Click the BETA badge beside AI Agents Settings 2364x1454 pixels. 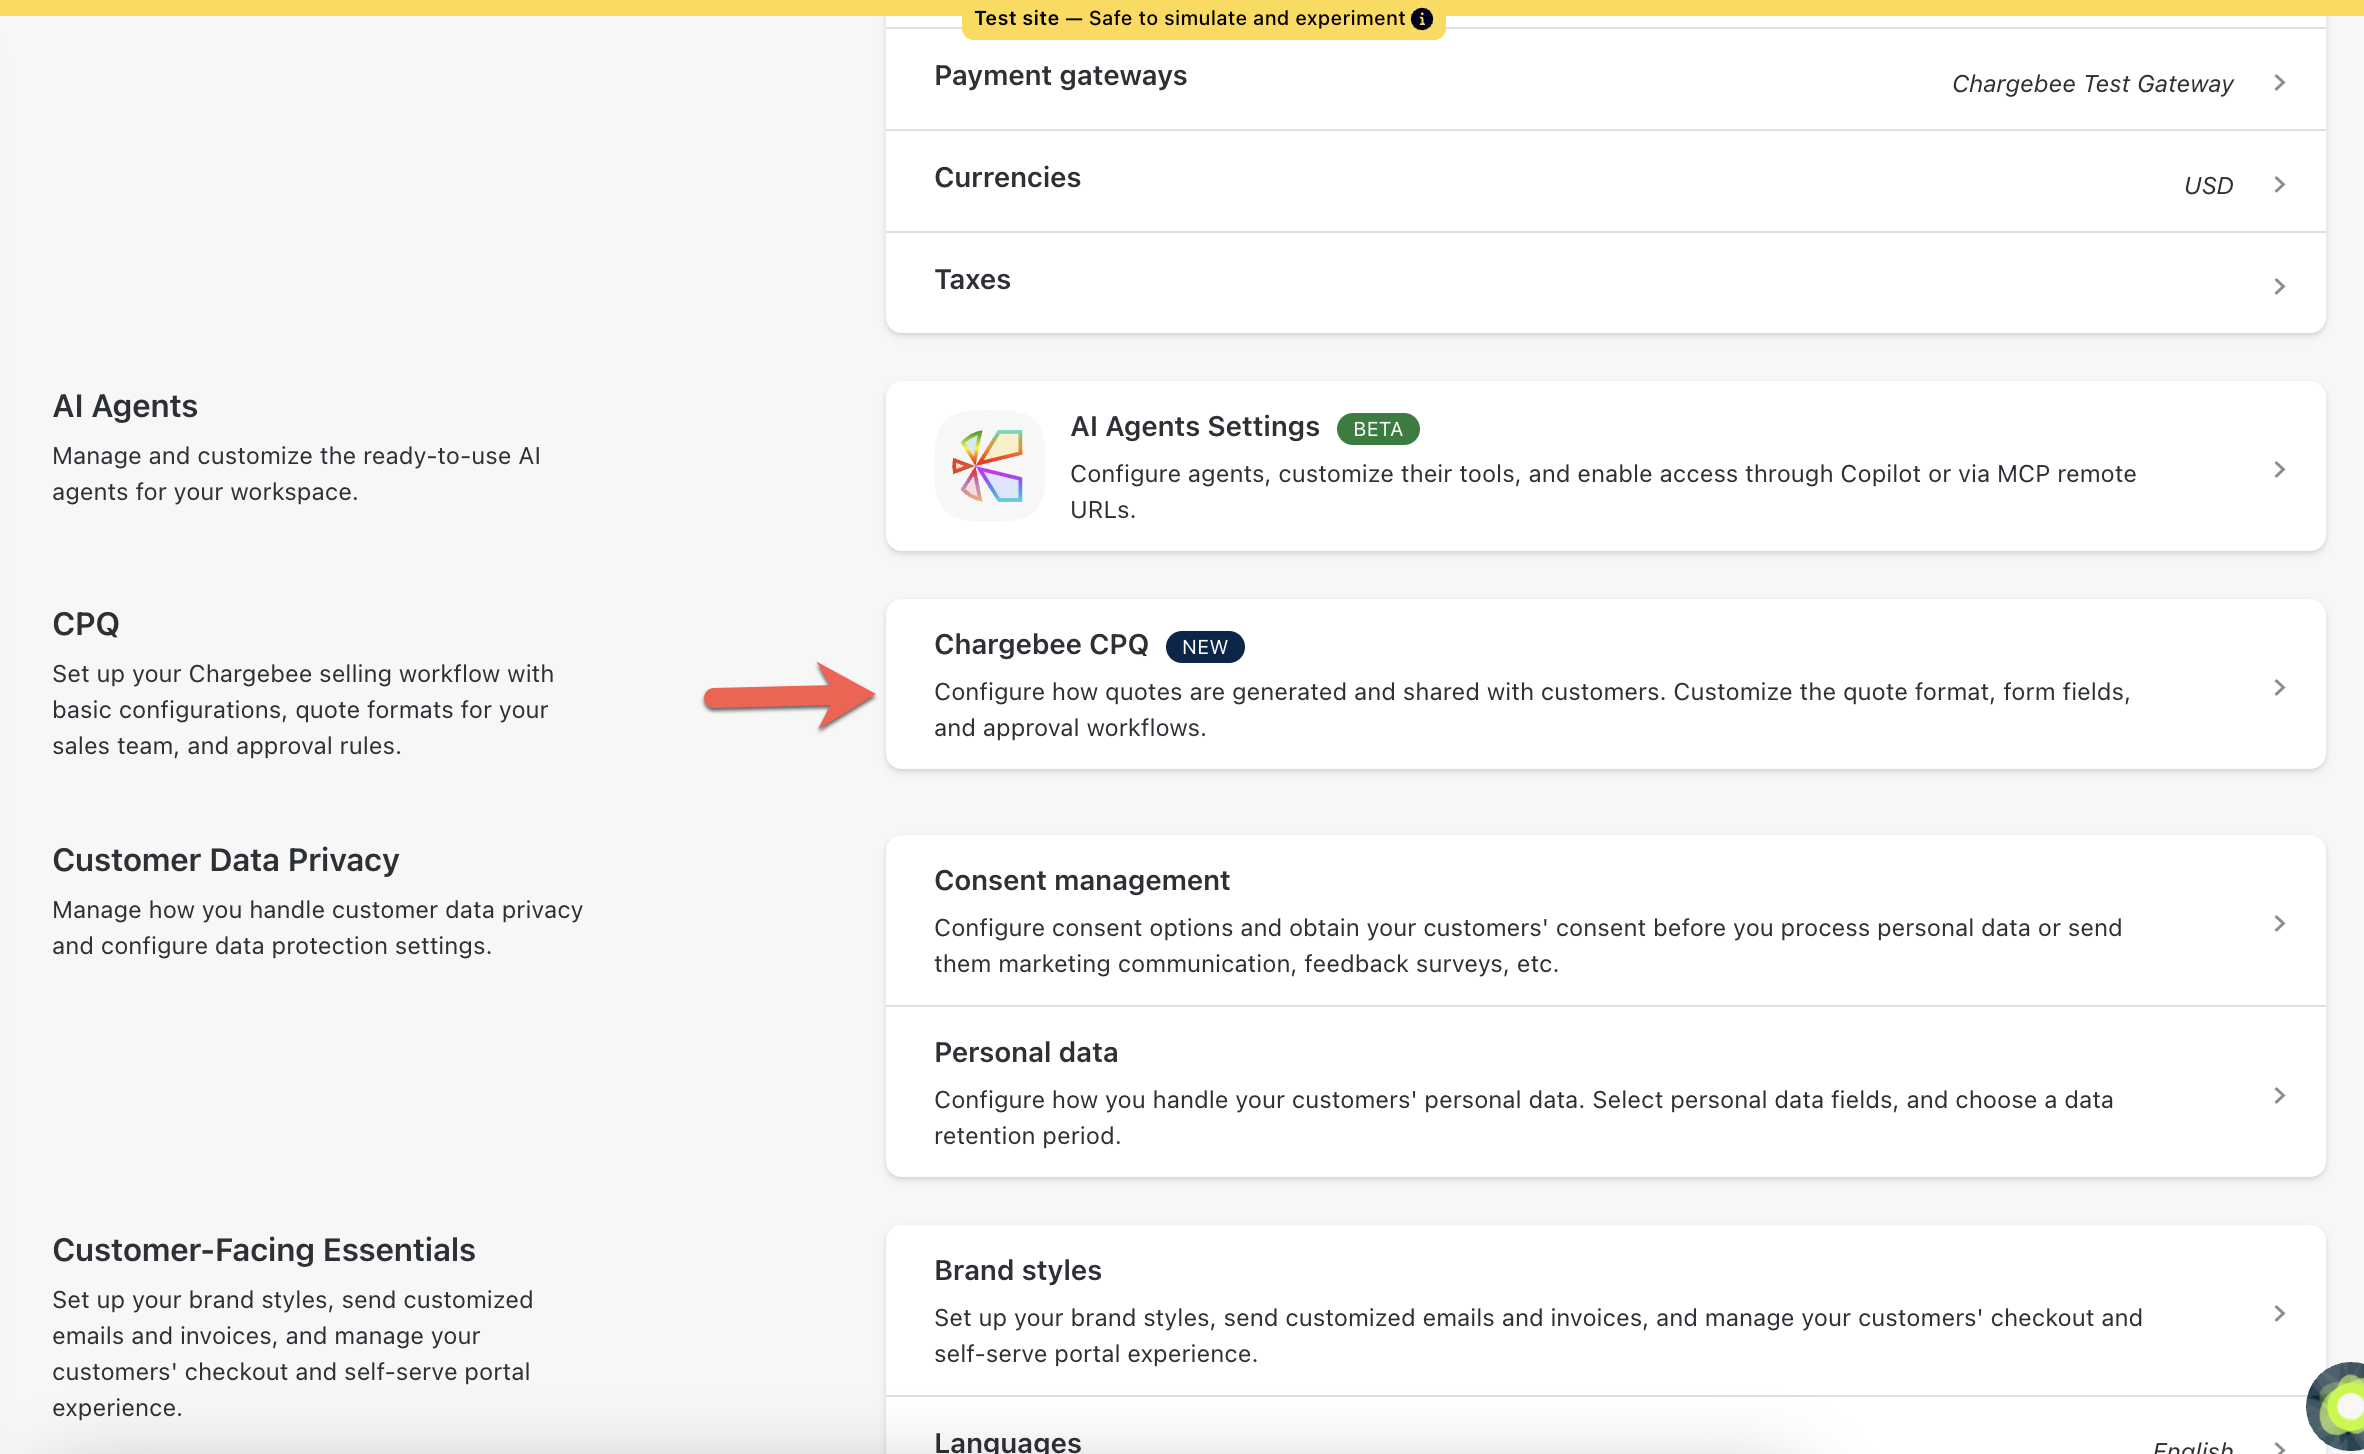click(x=1377, y=429)
